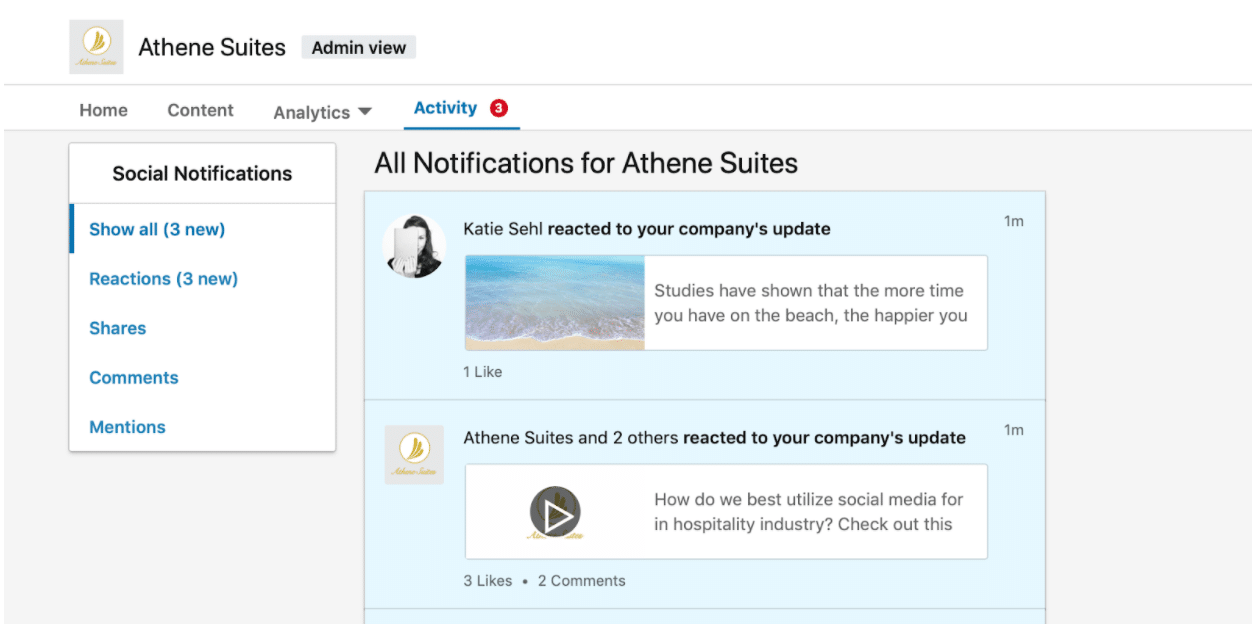Collapse the Analytics menu chevron

[366, 110]
